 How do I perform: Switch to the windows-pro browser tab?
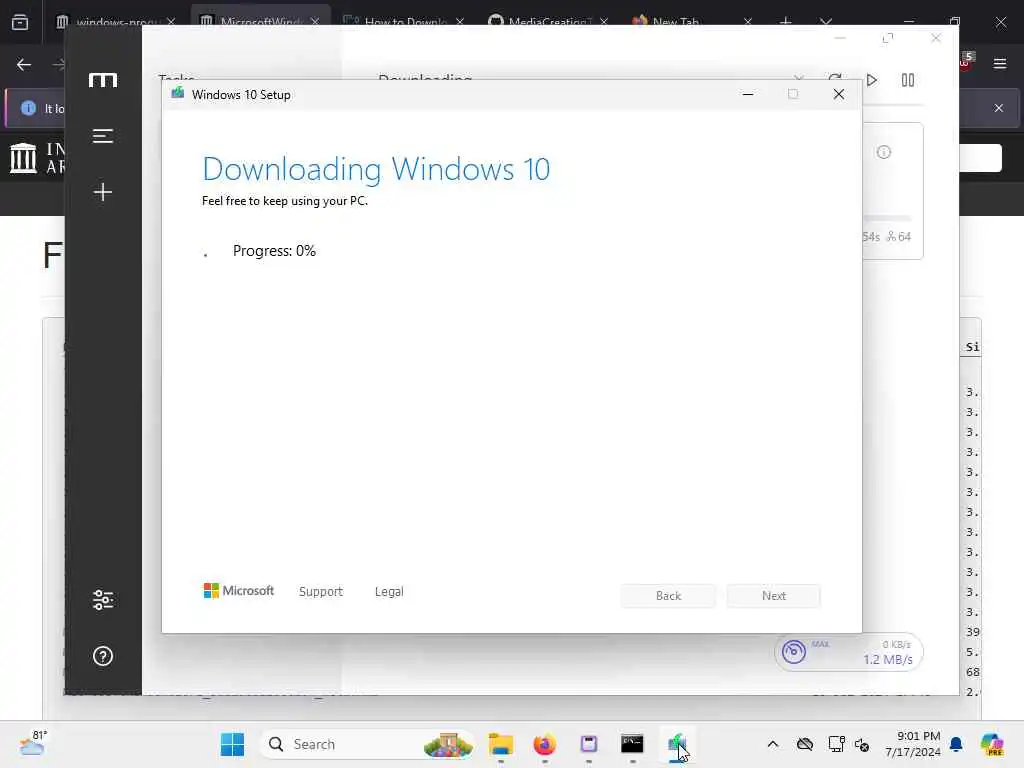(116, 22)
